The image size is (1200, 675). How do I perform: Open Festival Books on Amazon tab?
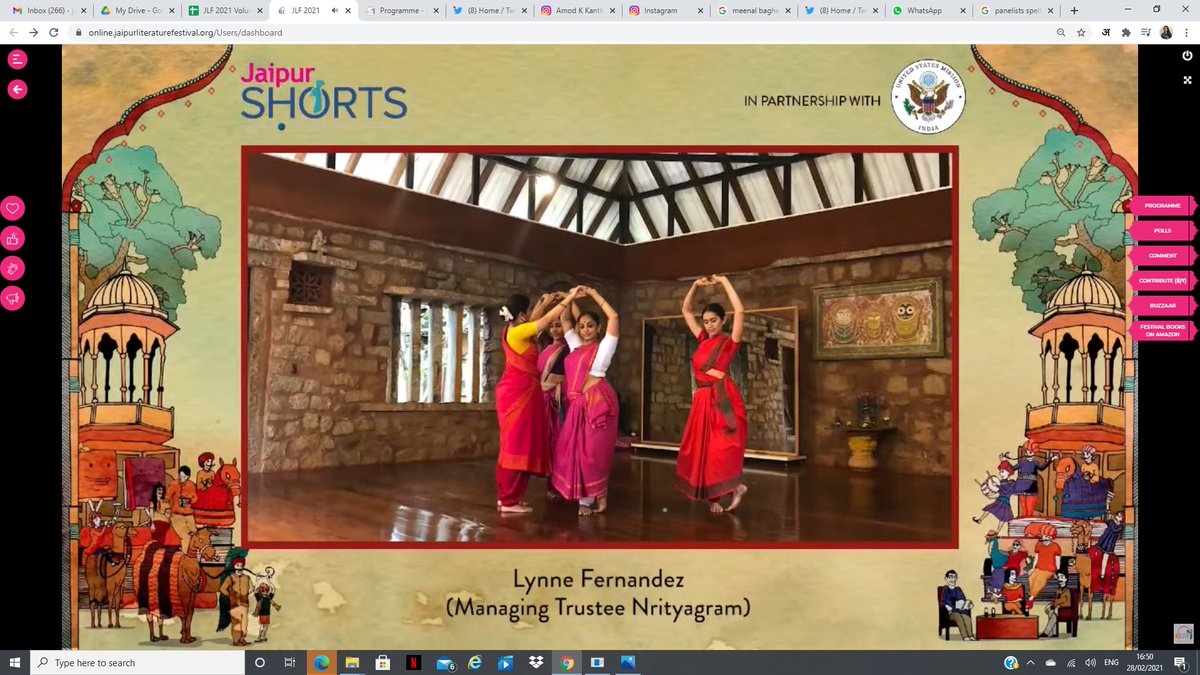click(x=1162, y=330)
